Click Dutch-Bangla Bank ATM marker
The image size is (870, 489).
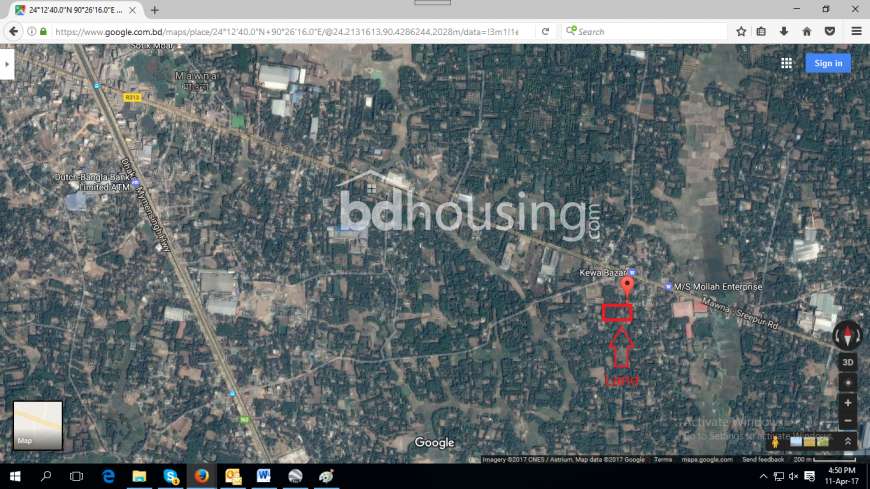(136, 183)
